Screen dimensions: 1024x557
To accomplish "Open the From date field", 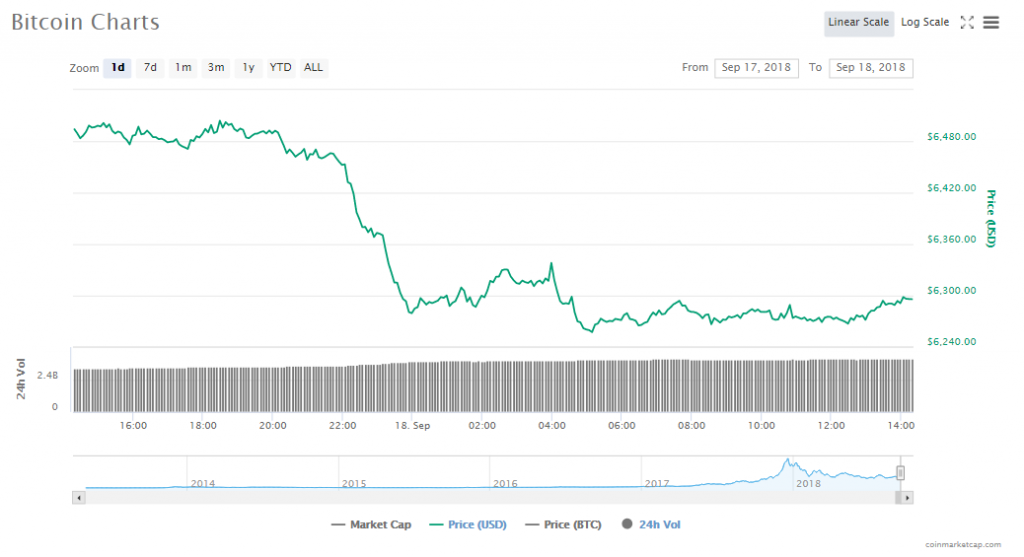I will point(756,67).
